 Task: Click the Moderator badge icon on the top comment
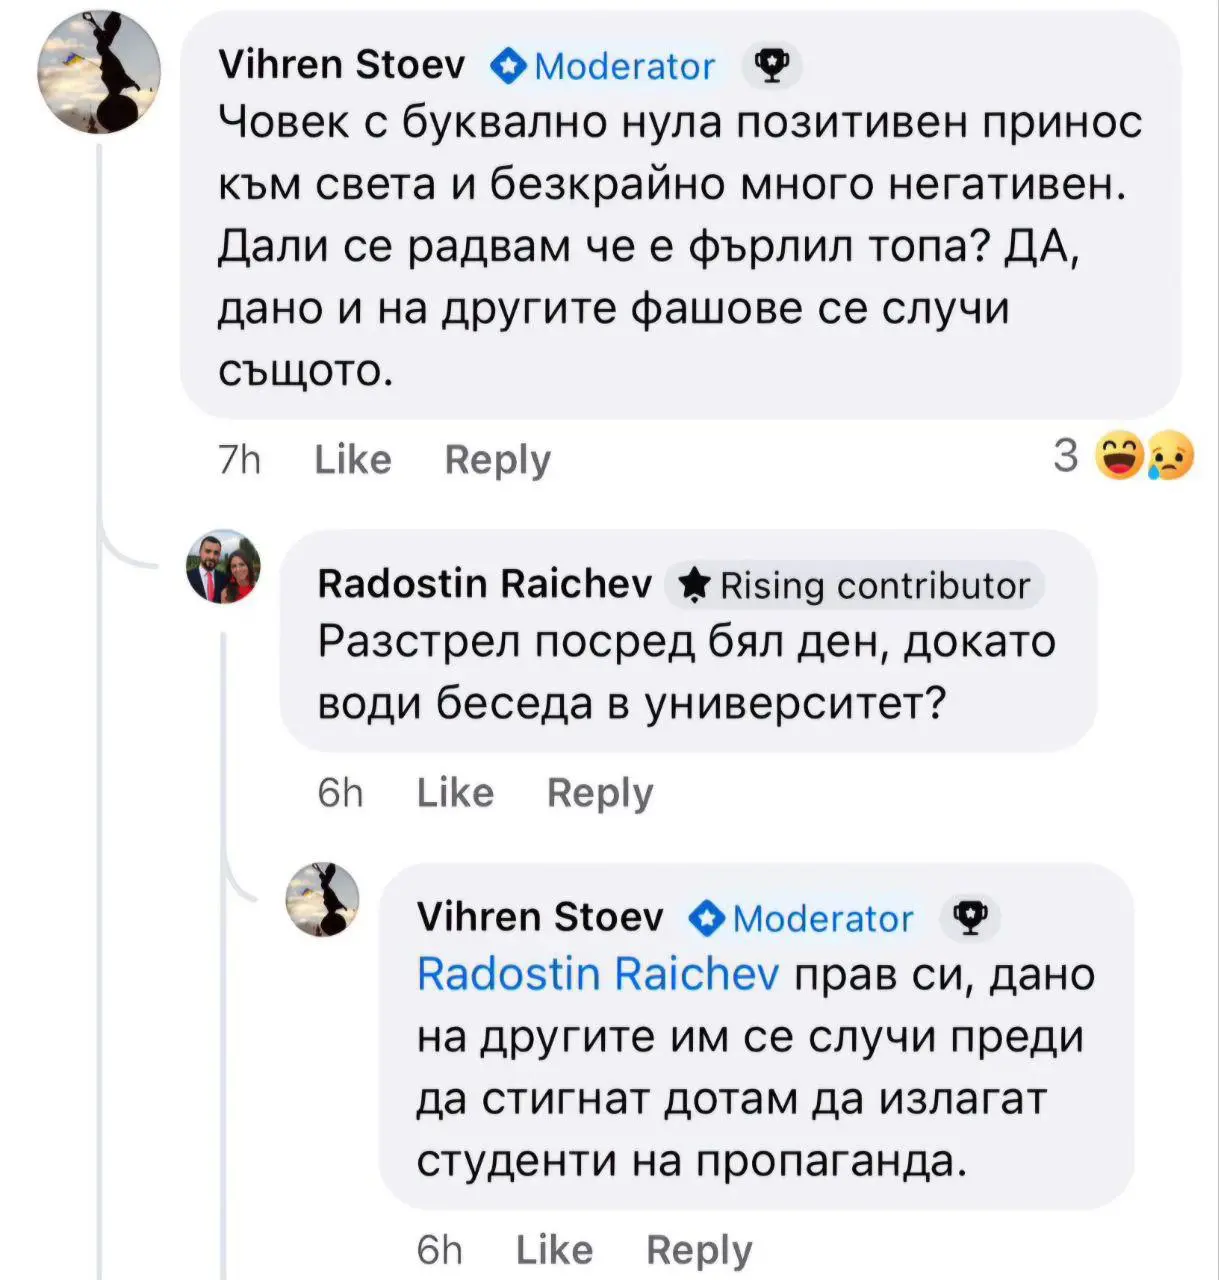point(509,66)
